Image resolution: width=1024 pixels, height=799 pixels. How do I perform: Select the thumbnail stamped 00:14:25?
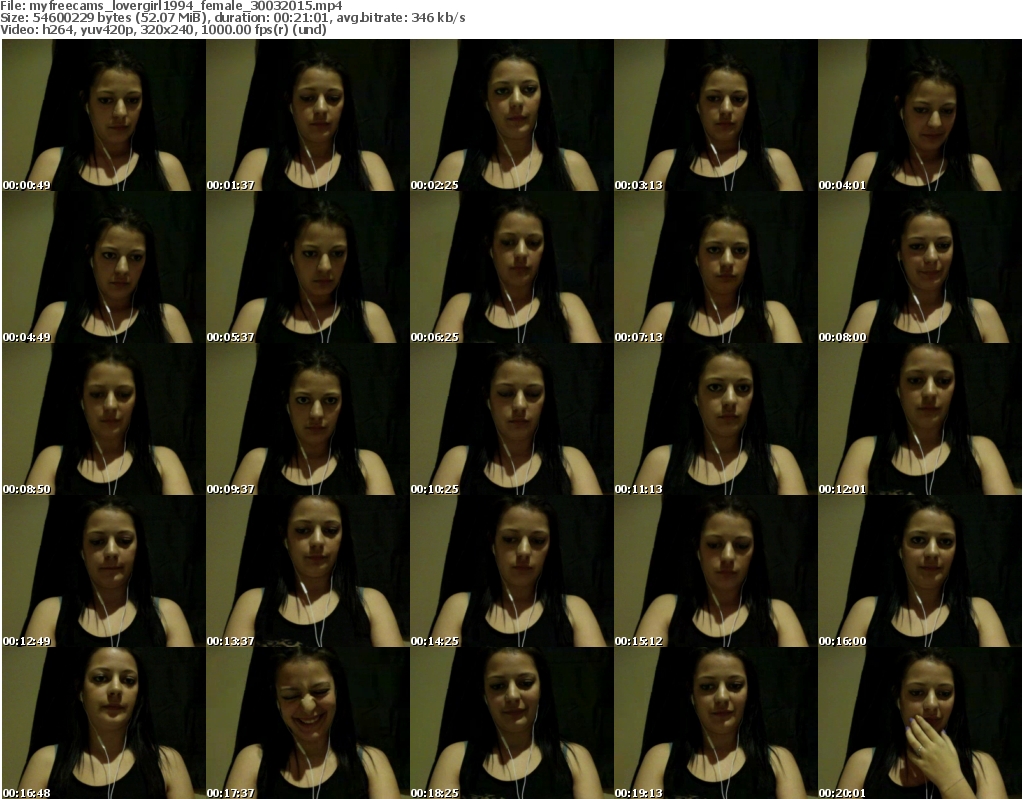coord(511,571)
